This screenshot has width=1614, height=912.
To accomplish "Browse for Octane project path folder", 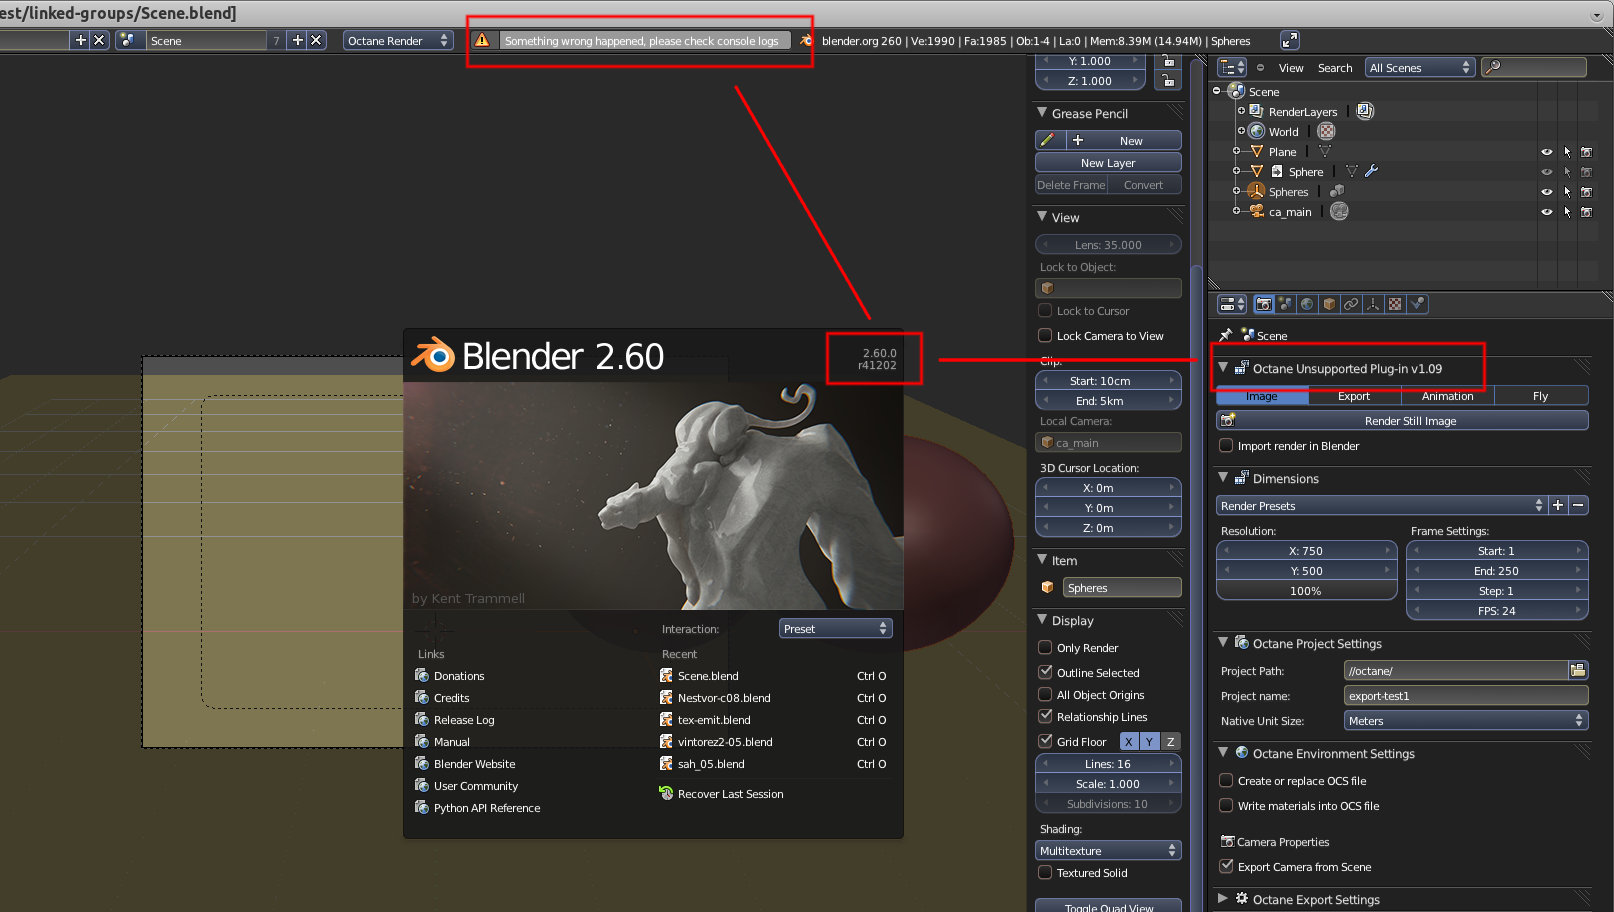I will pos(1578,670).
